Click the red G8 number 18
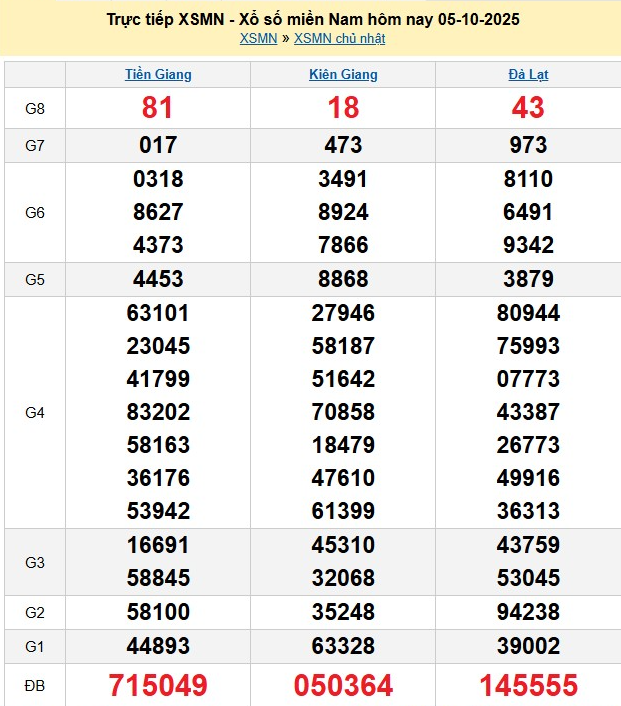 coord(343,108)
